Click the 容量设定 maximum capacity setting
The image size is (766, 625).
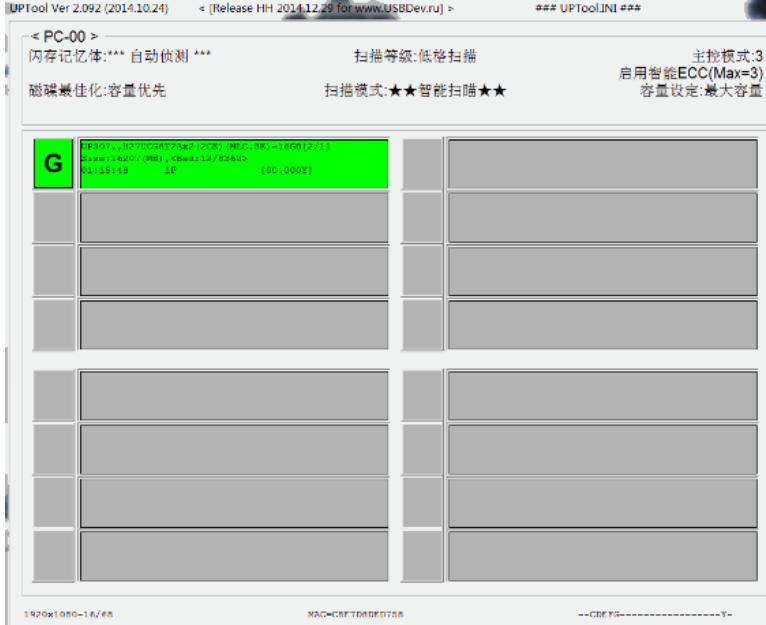click(x=701, y=91)
